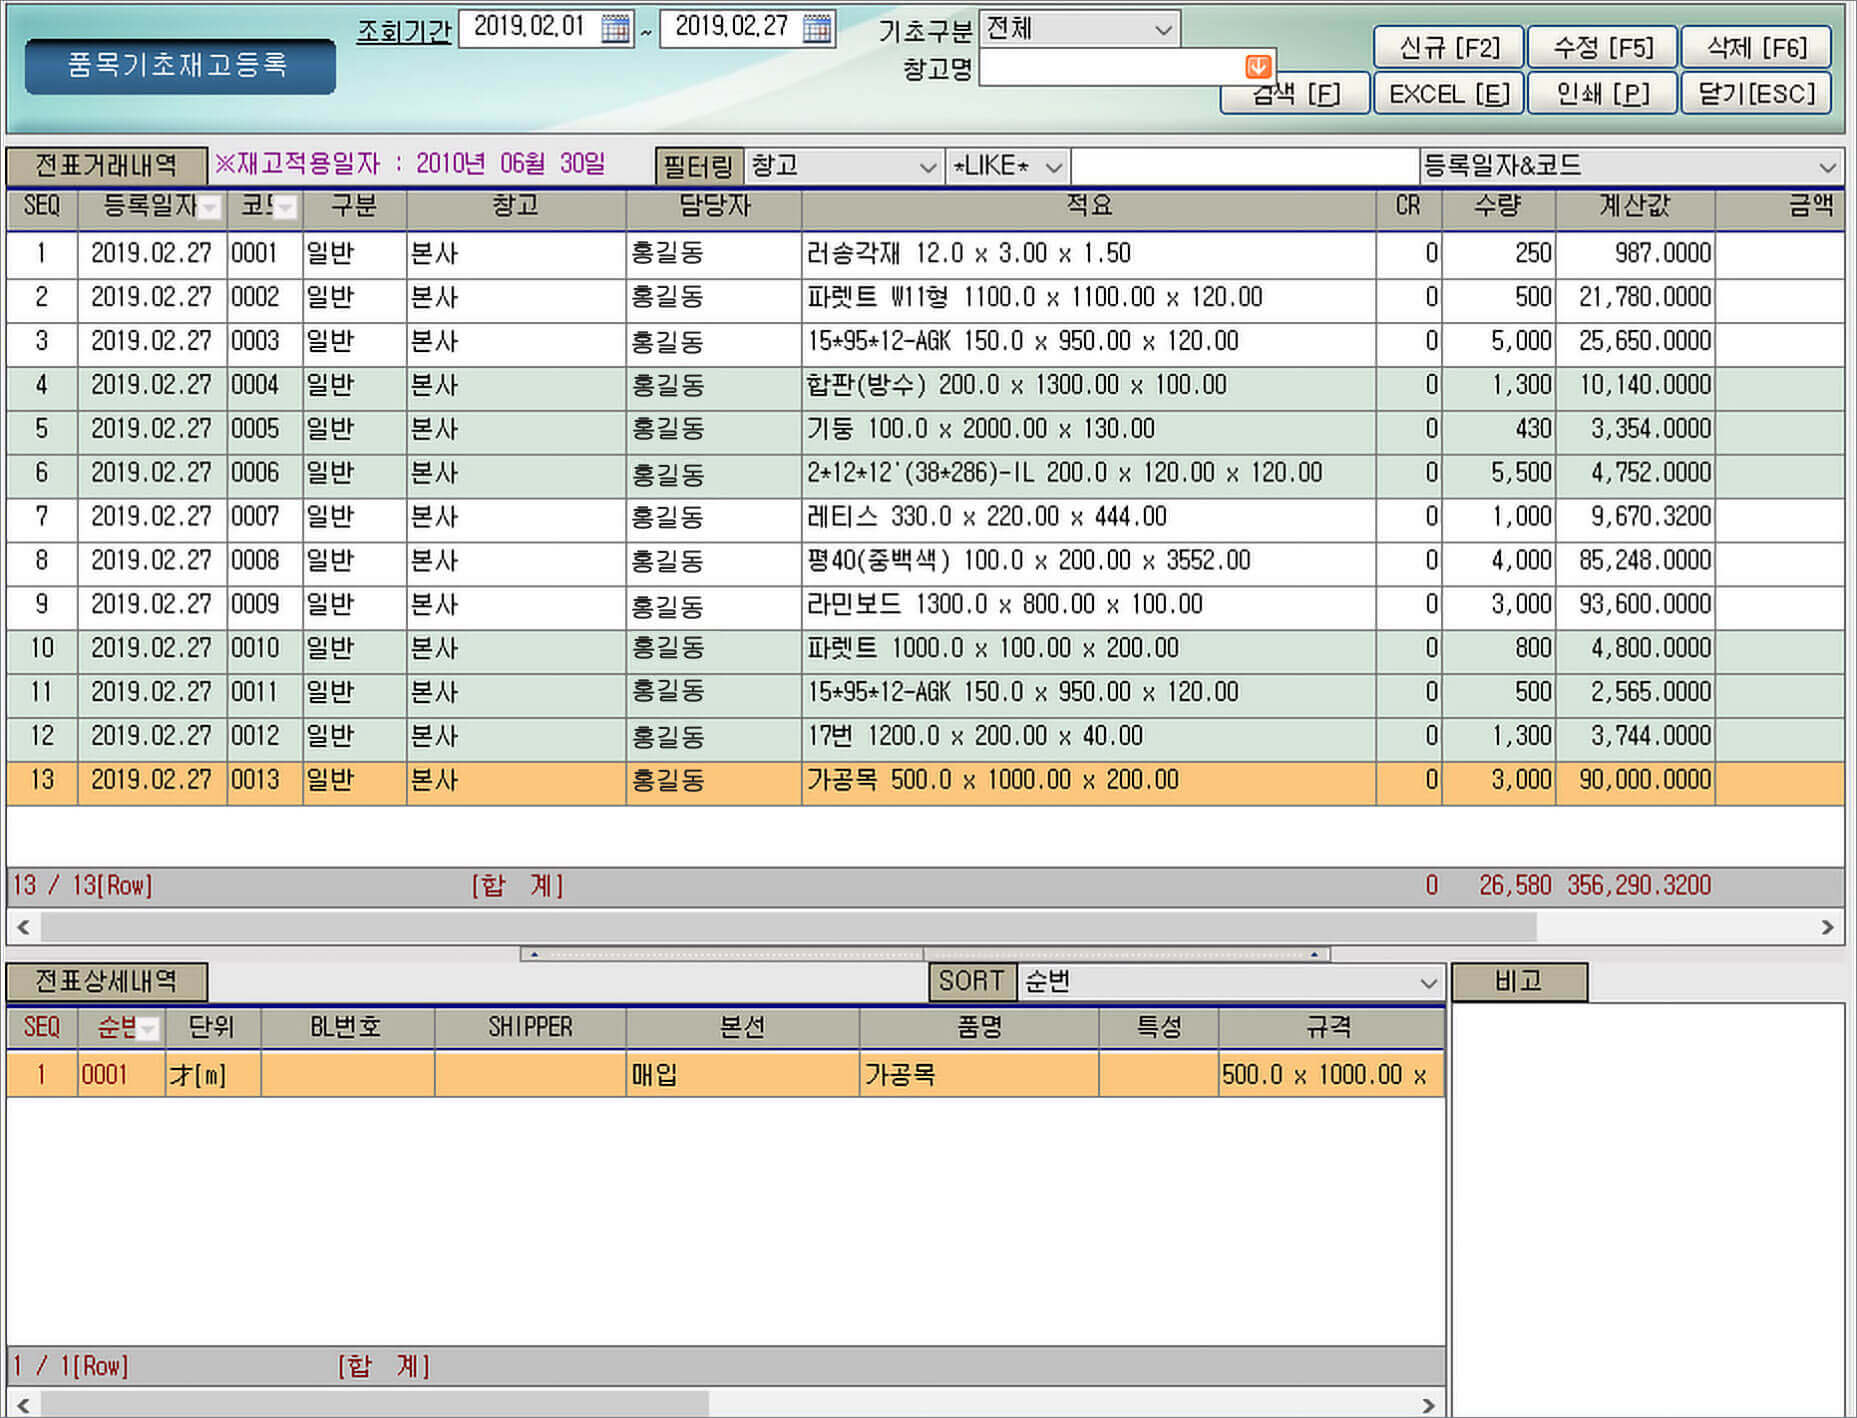Sort by the 계산값 column header

pos(1634,207)
